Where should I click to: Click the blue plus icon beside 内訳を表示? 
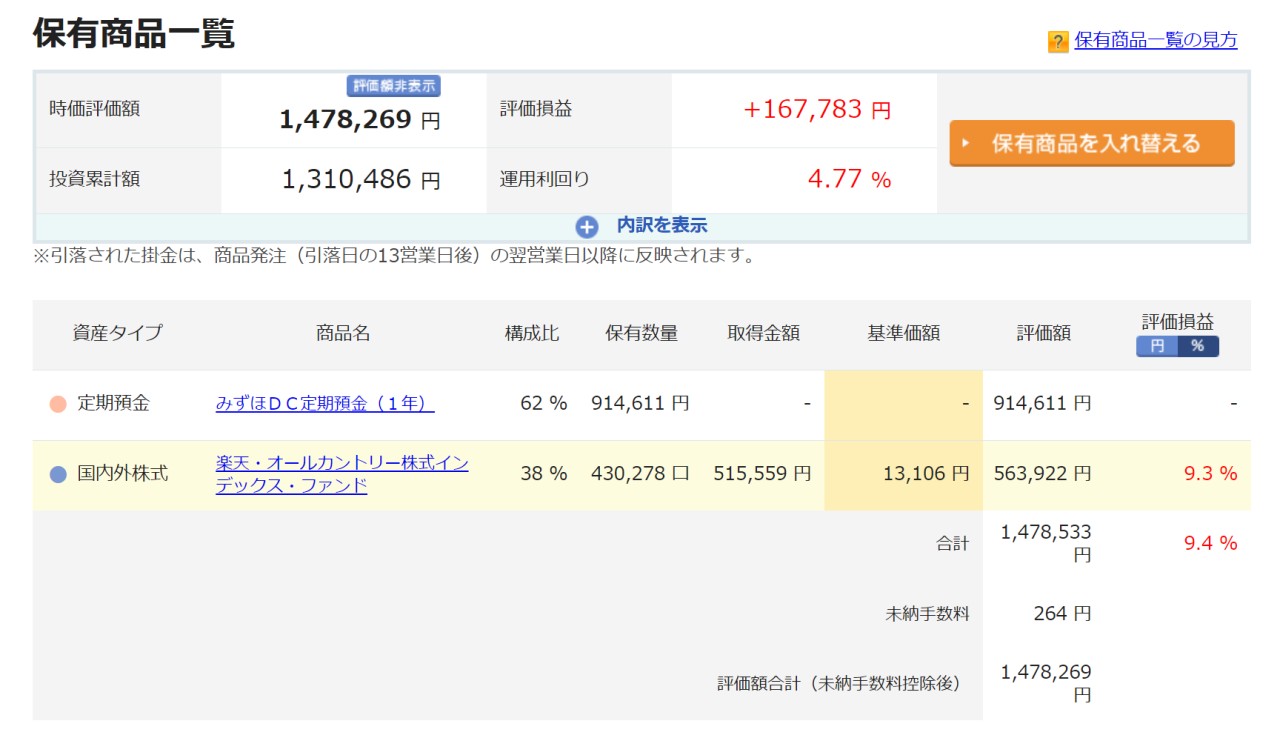(x=587, y=227)
